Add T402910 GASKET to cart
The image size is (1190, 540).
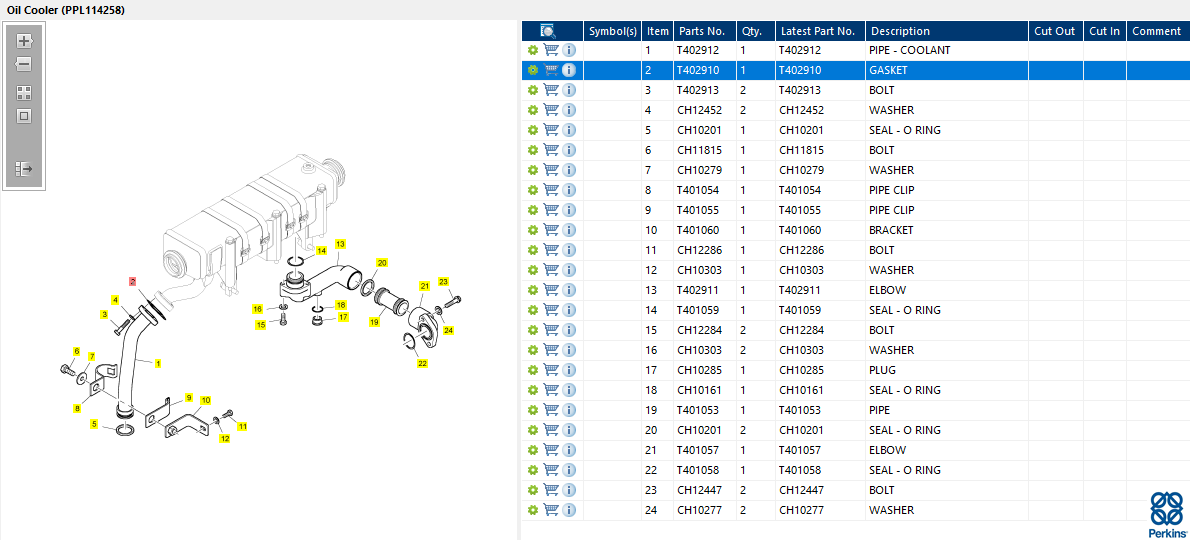(x=551, y=71)
